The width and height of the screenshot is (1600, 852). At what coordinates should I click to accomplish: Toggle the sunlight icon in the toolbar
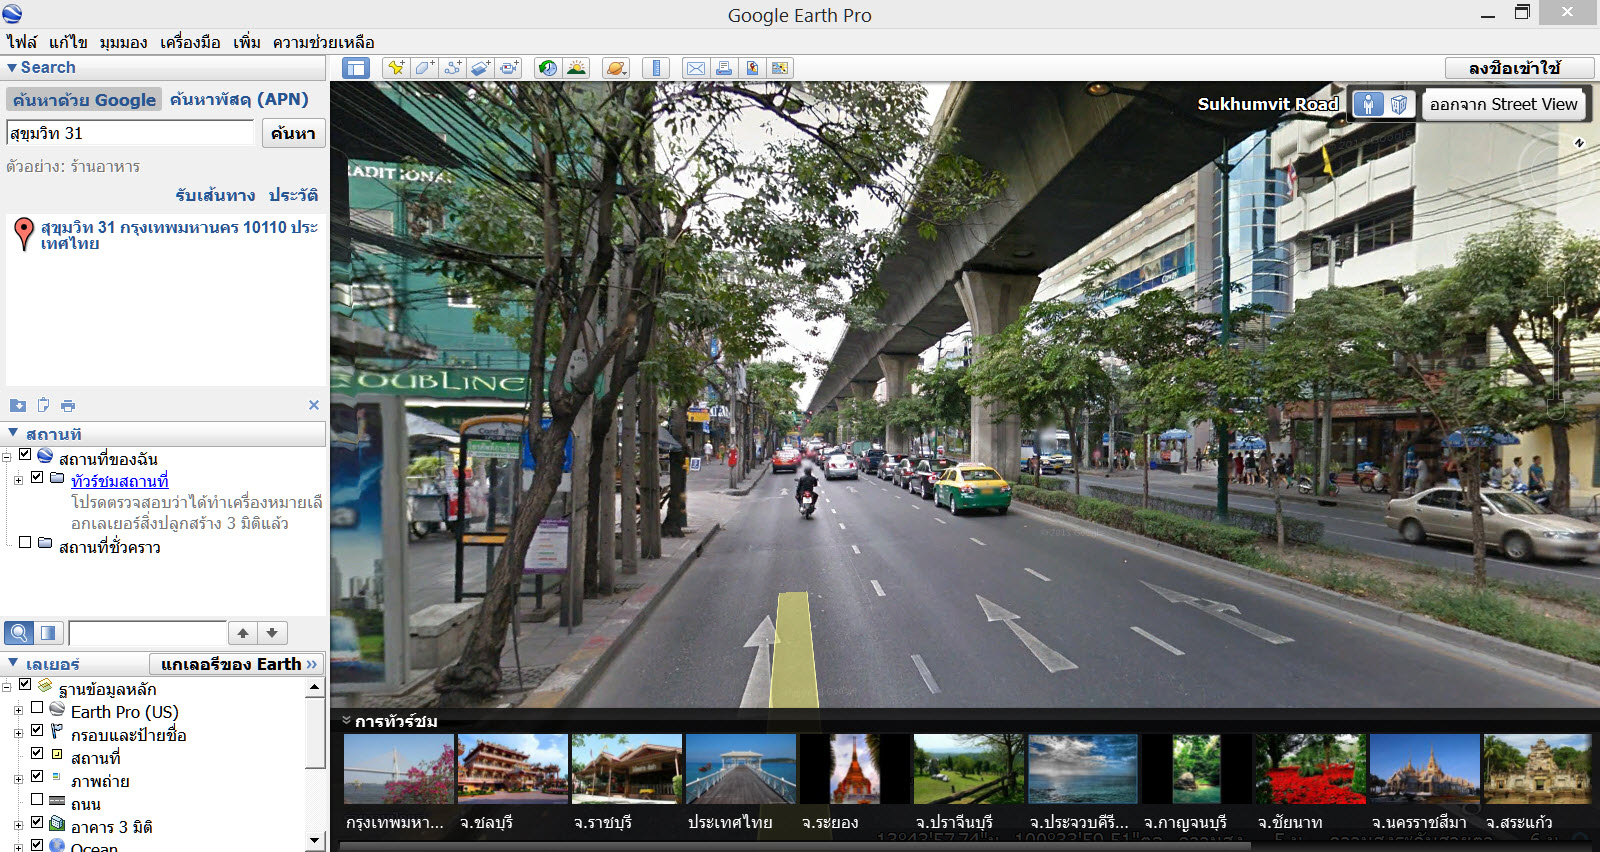click(x=576, y=68)
